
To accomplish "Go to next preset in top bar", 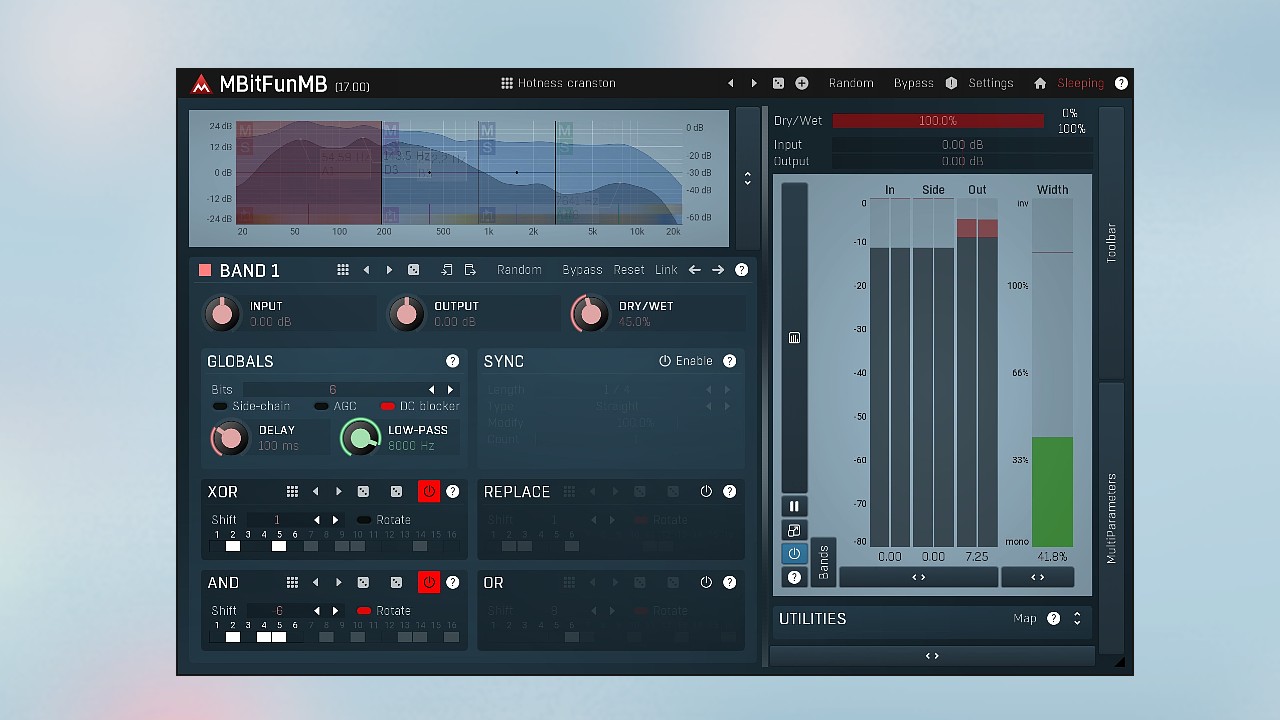I will pos(754,83).
